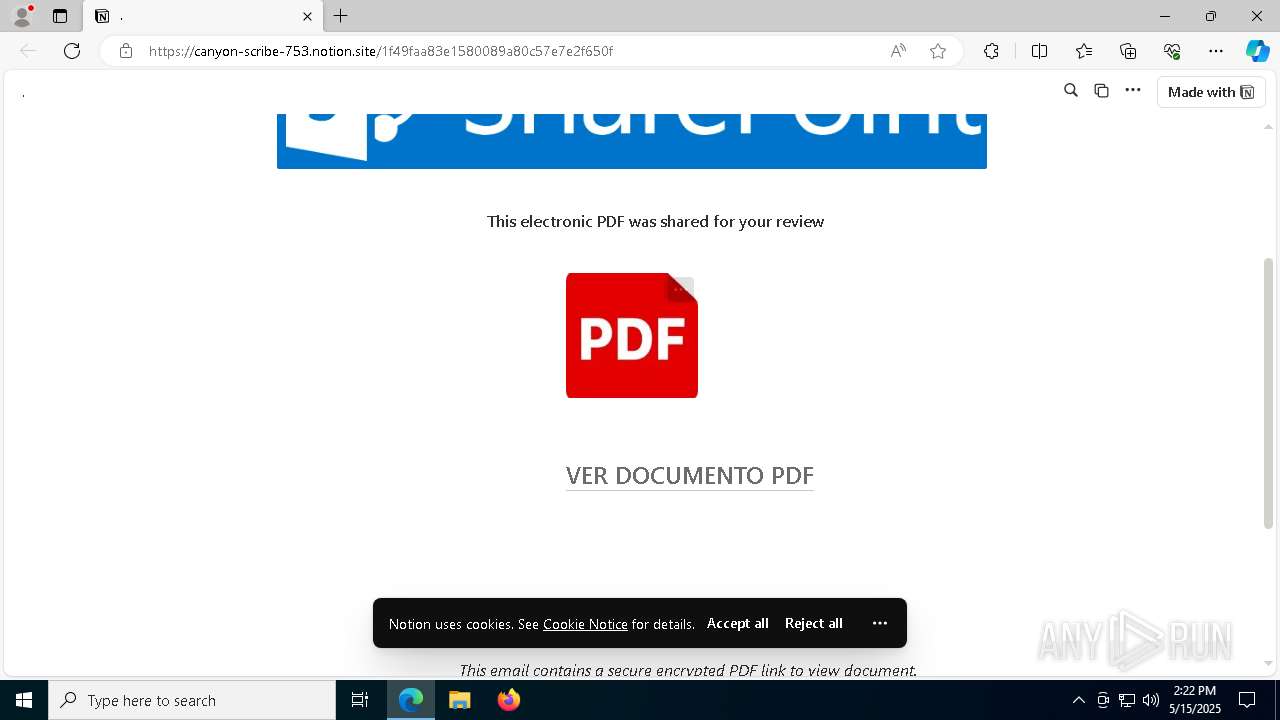Search within the Notion page
Screen dimensions: 1280x720
pos(1071,91)
